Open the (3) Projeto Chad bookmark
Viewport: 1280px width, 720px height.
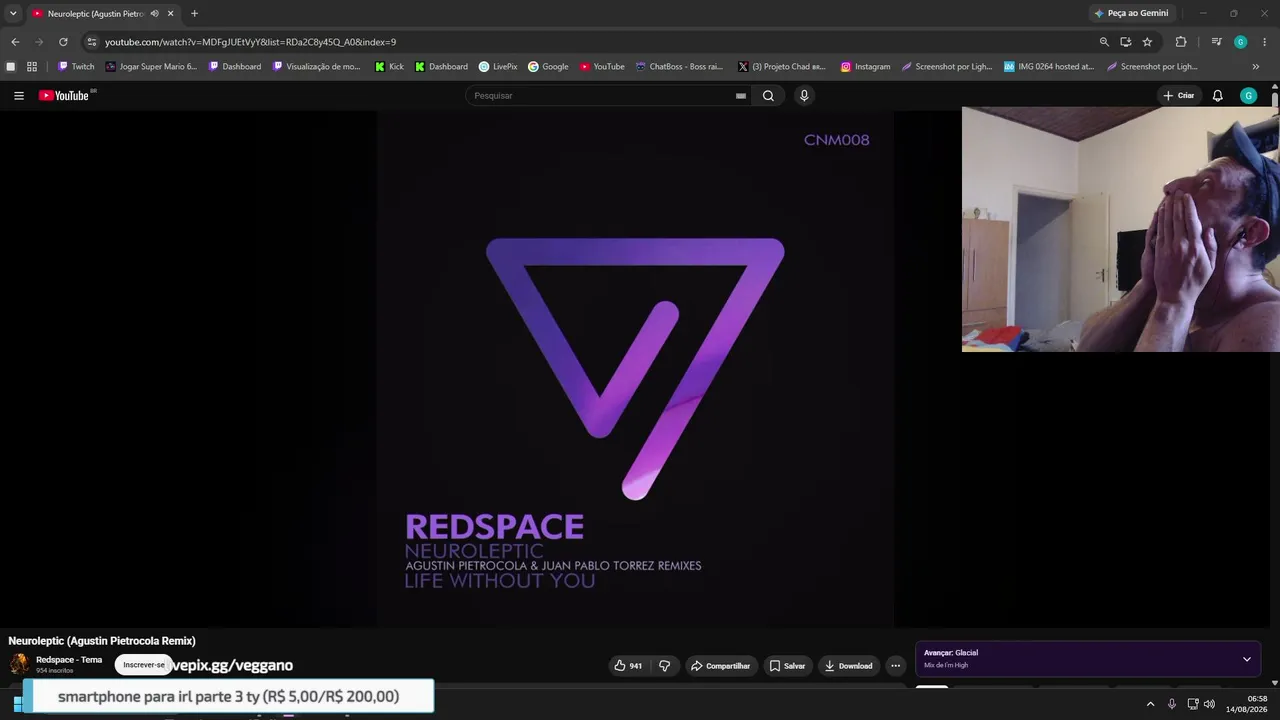[782, 67]
